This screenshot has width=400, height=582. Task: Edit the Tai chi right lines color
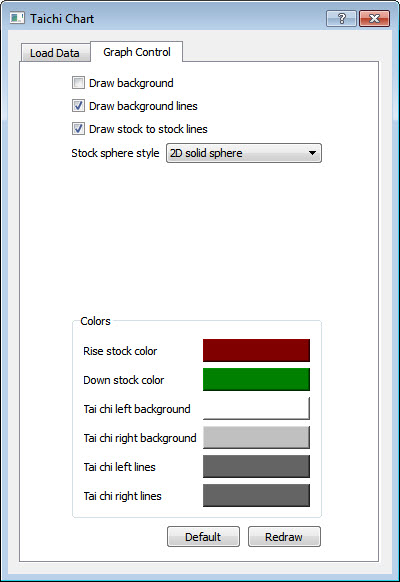256,495
